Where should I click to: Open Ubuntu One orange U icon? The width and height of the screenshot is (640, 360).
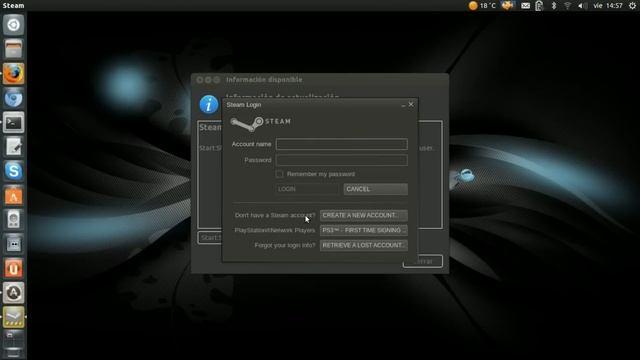pos(13,269)
